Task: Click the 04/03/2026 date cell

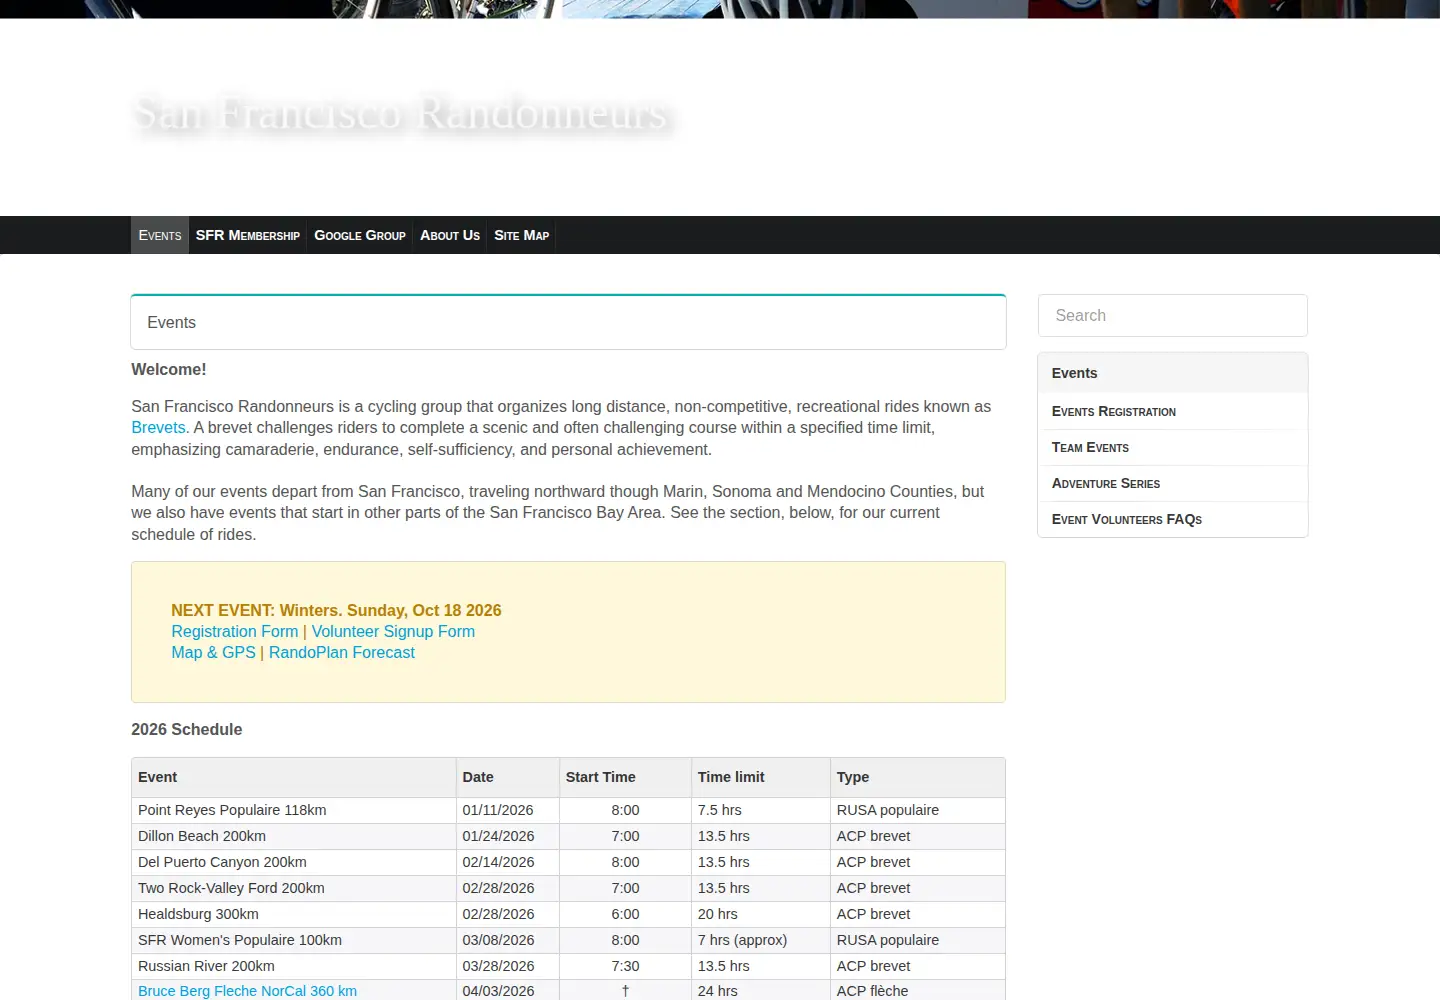Action: pyautogui.click(x=508, y=991)
